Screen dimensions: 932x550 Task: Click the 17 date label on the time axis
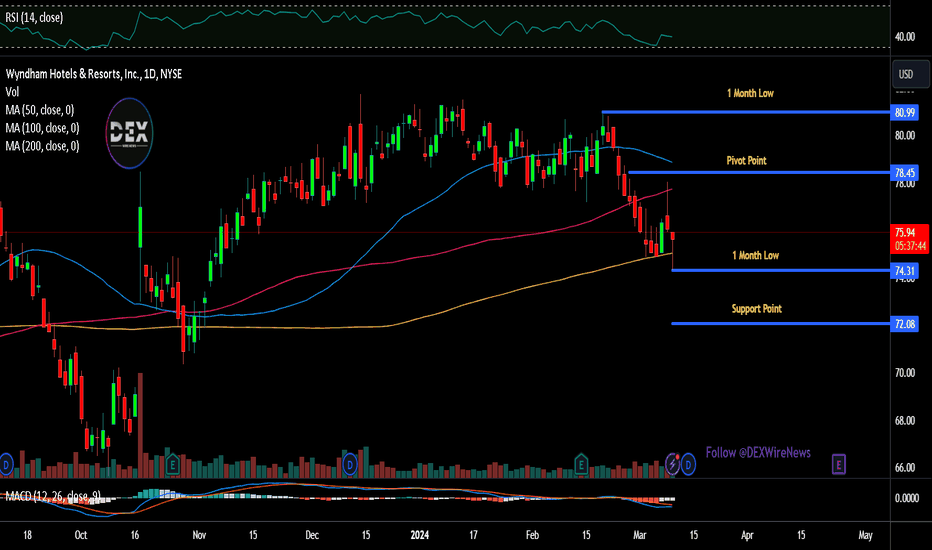click(473, 535)
